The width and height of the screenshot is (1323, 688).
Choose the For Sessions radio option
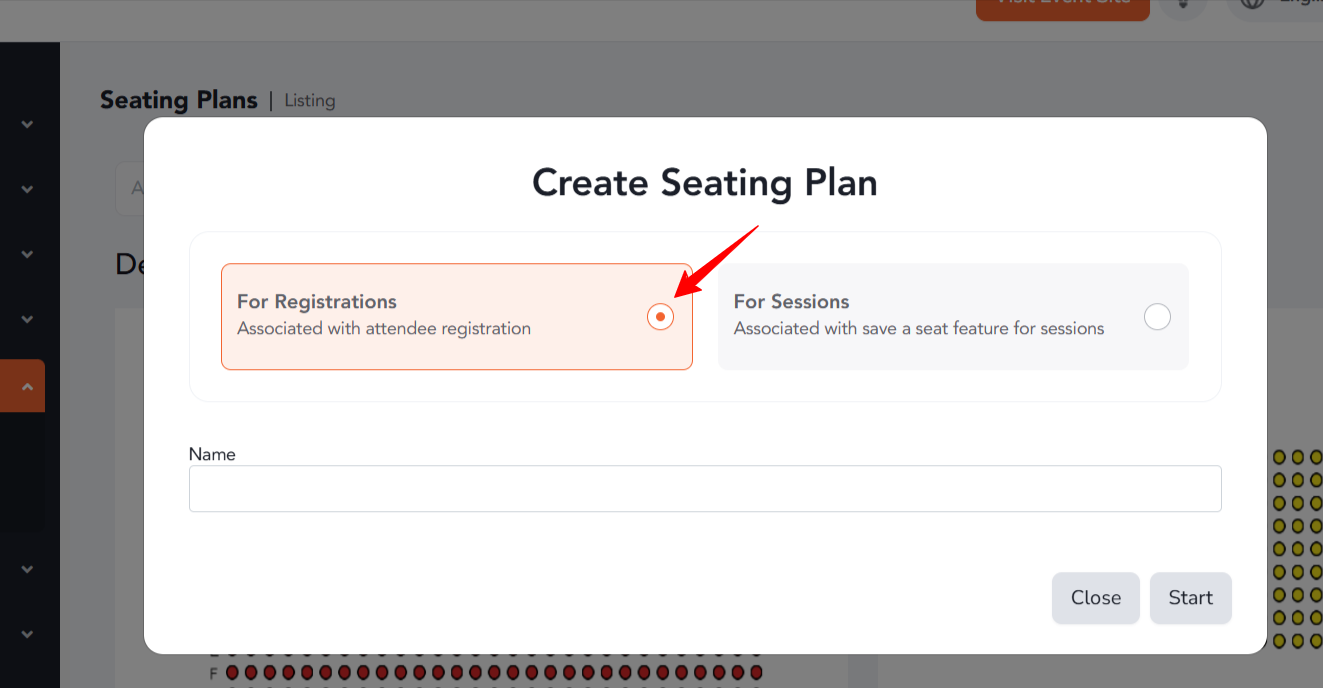[1157, 317]
